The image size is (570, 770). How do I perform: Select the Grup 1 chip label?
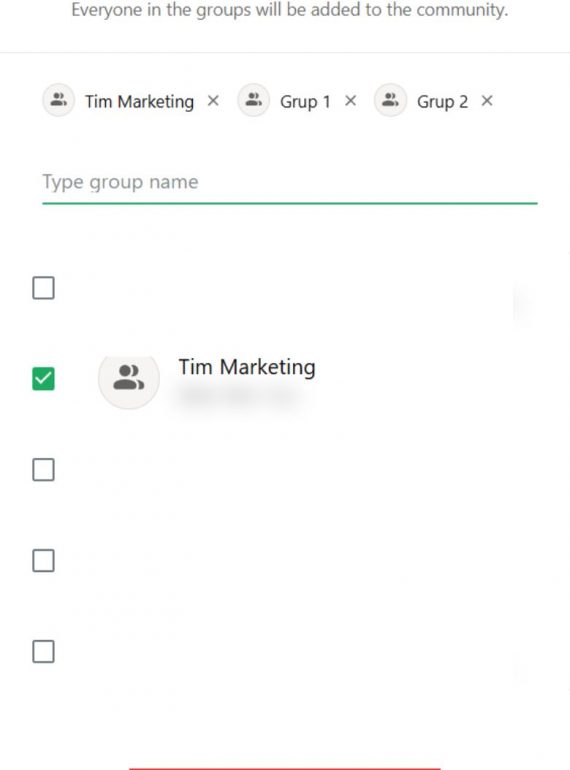click(305, 102)
